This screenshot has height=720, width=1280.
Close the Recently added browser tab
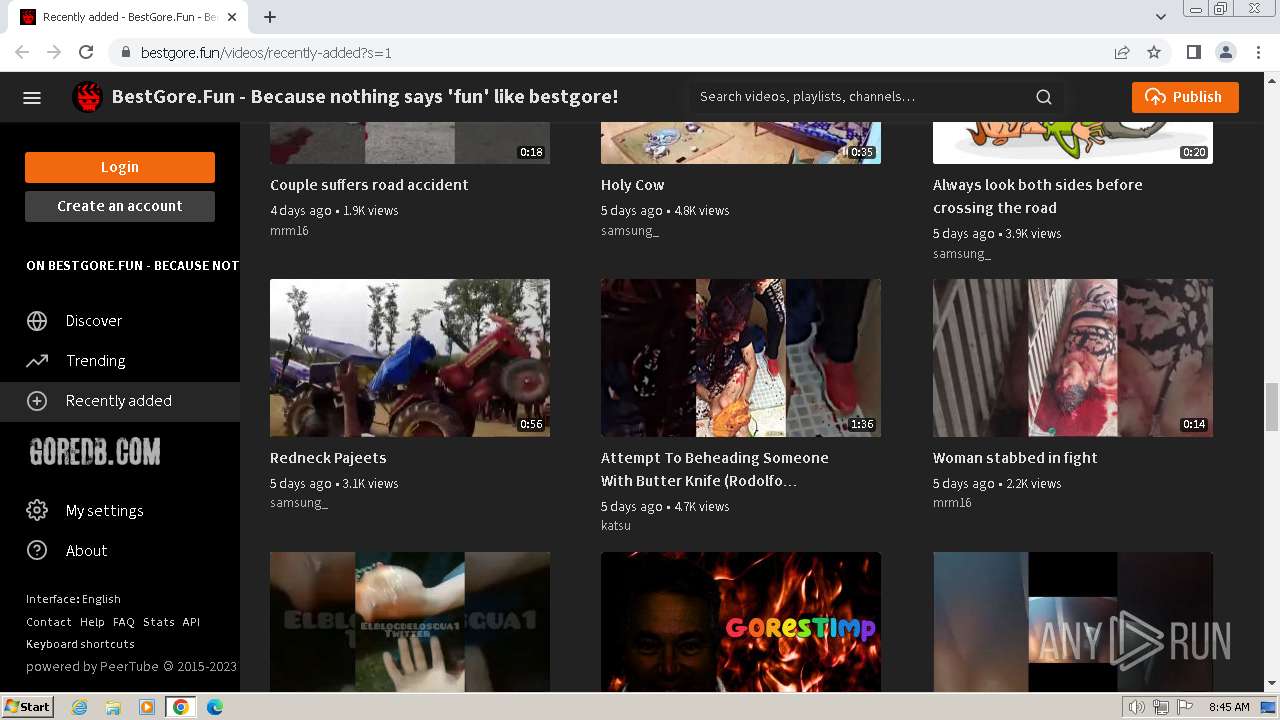click(232, 17)
